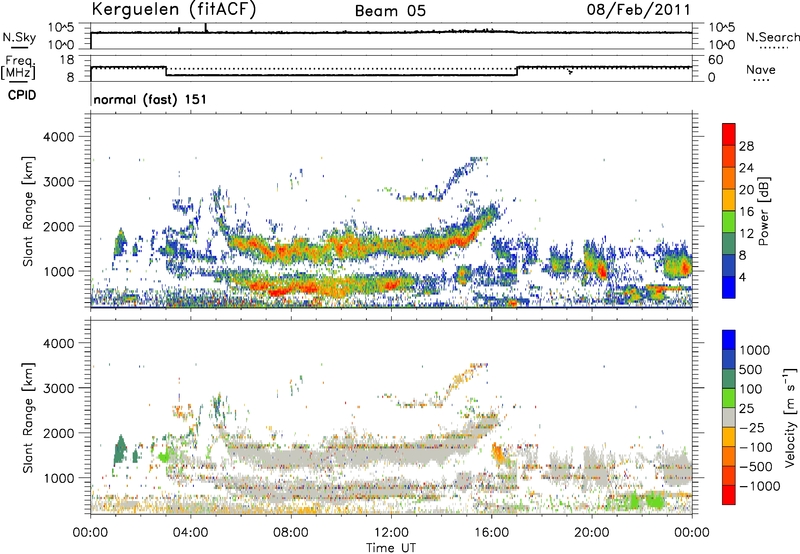This screenshot has width=800, height=554.
Task: Click the "N.Search" legend label
Action: click(772, 37)
